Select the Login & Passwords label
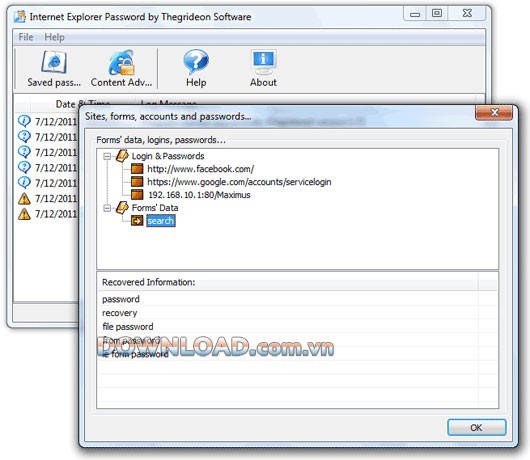The width and height of the screenshot is (530, 460). [x=168, y=156]
